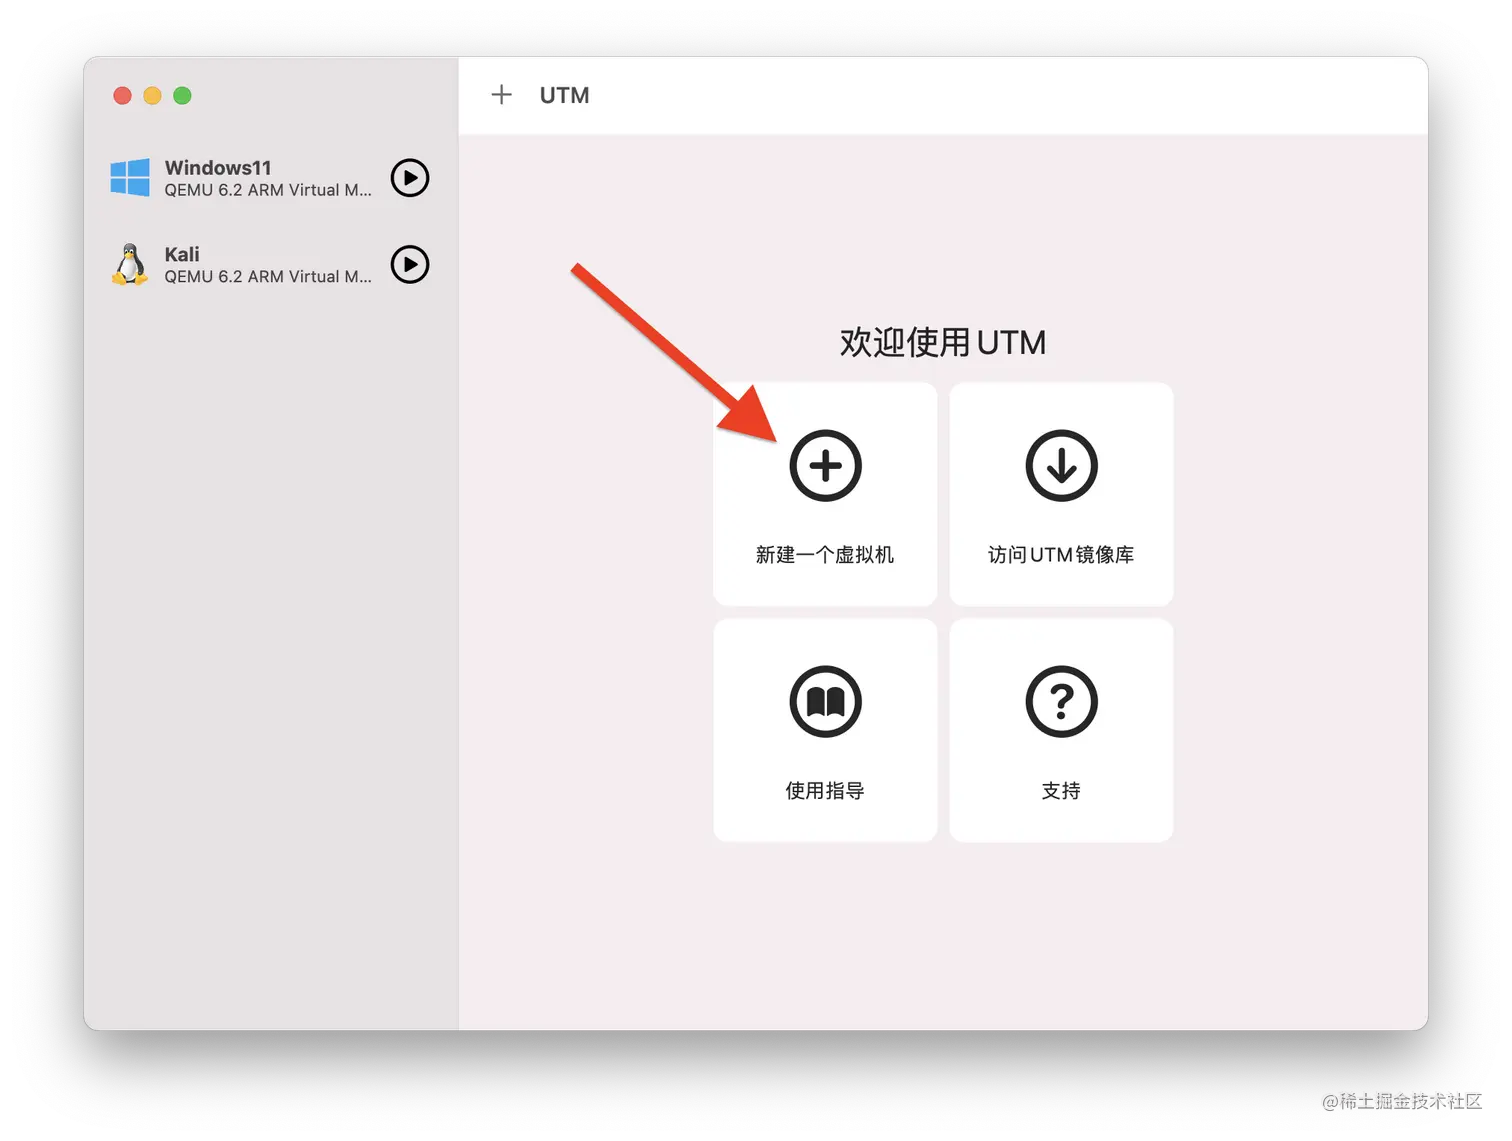Click the plus icon in the UTM toolbar
Screen dimensions: 1512x1141
(502, 95)
